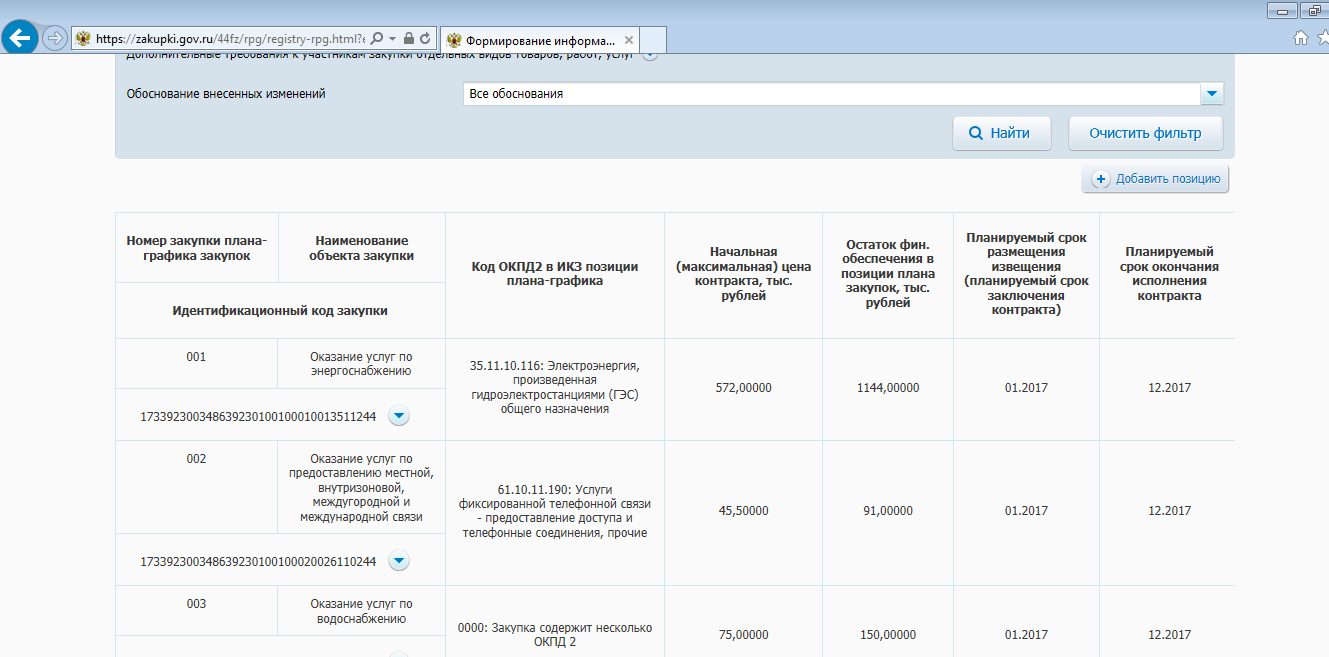Click the "Очистить фильтр" button
Image resolution: width=1329 pixels, height=657 pixels.
pyautogui.click(x=1145, y=133)
